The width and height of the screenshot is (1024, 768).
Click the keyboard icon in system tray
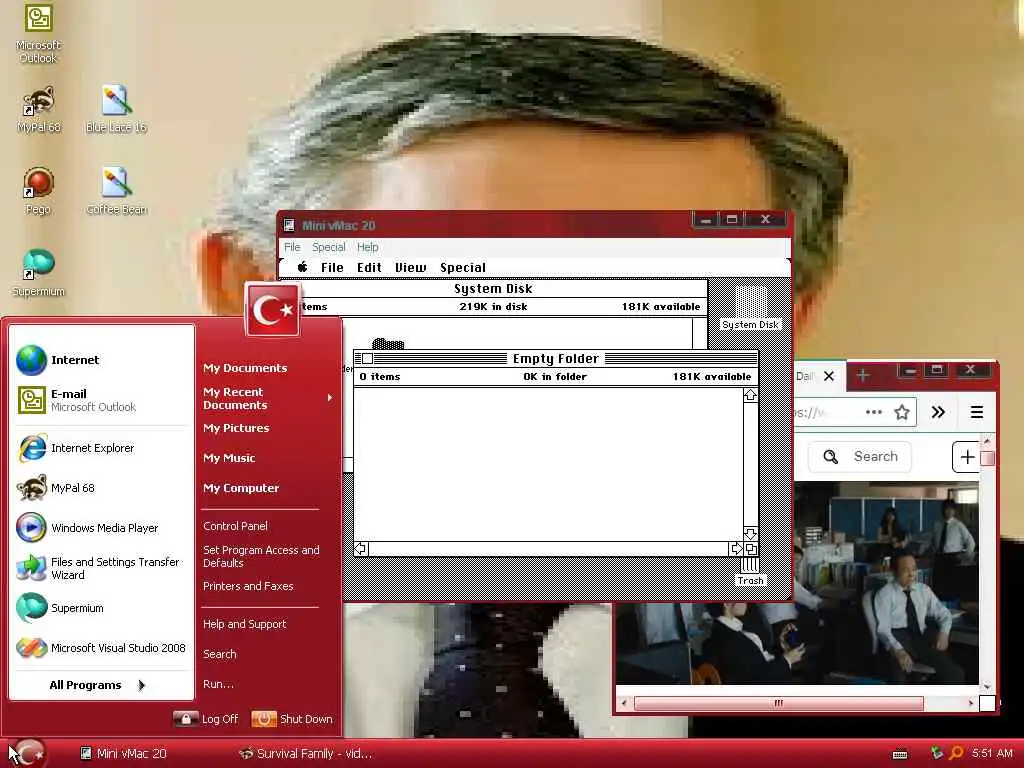[x=900, y=754]
